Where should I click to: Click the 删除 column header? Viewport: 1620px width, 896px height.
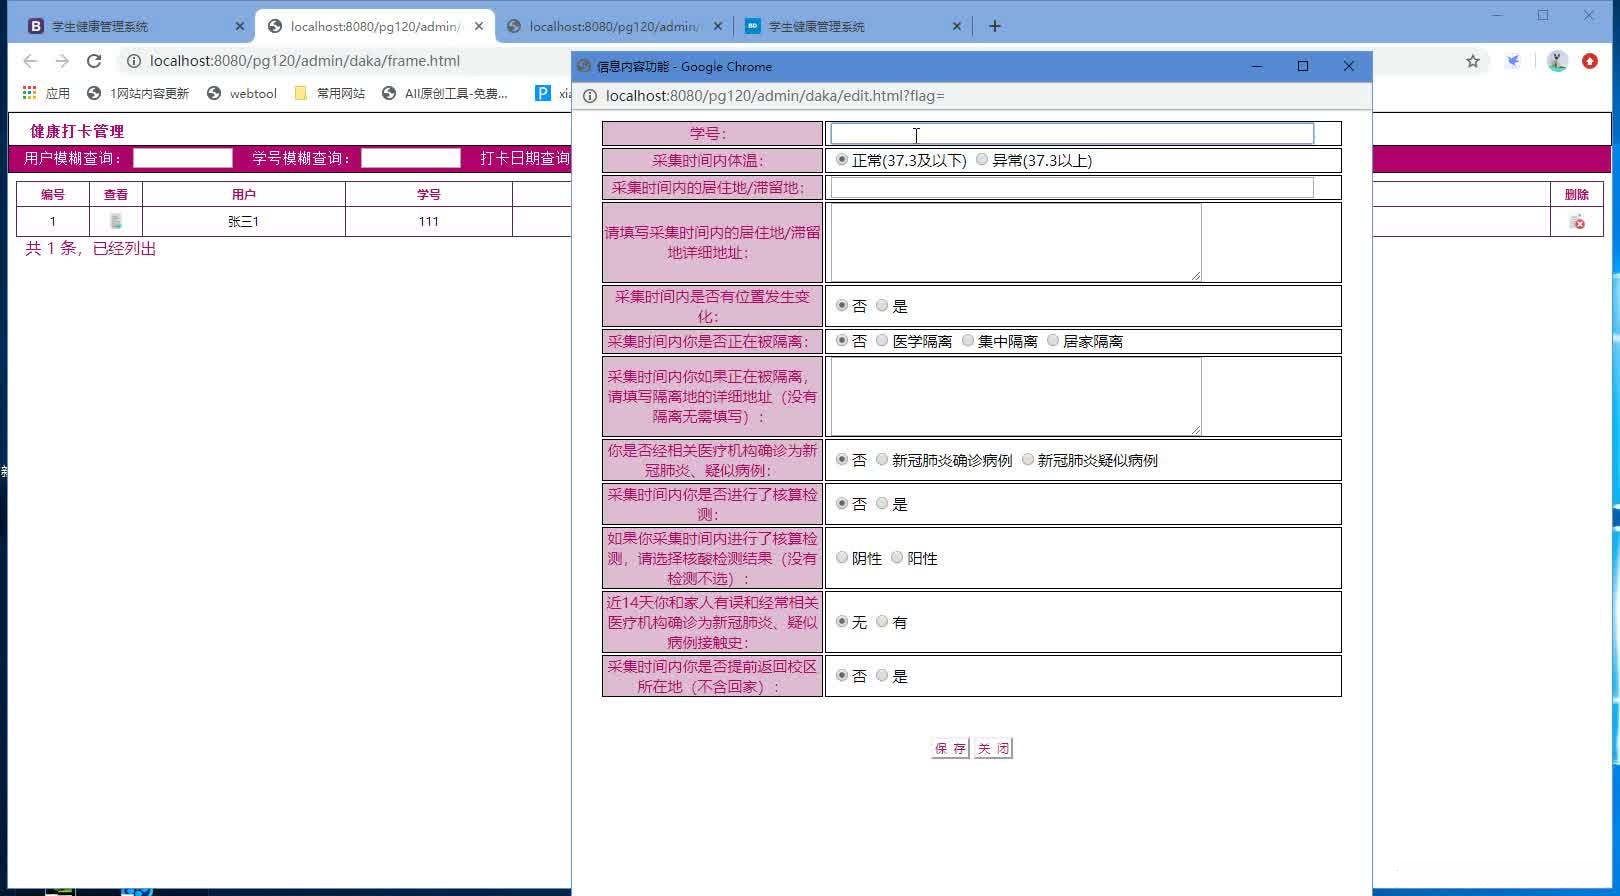click(x=1577, y=194)
